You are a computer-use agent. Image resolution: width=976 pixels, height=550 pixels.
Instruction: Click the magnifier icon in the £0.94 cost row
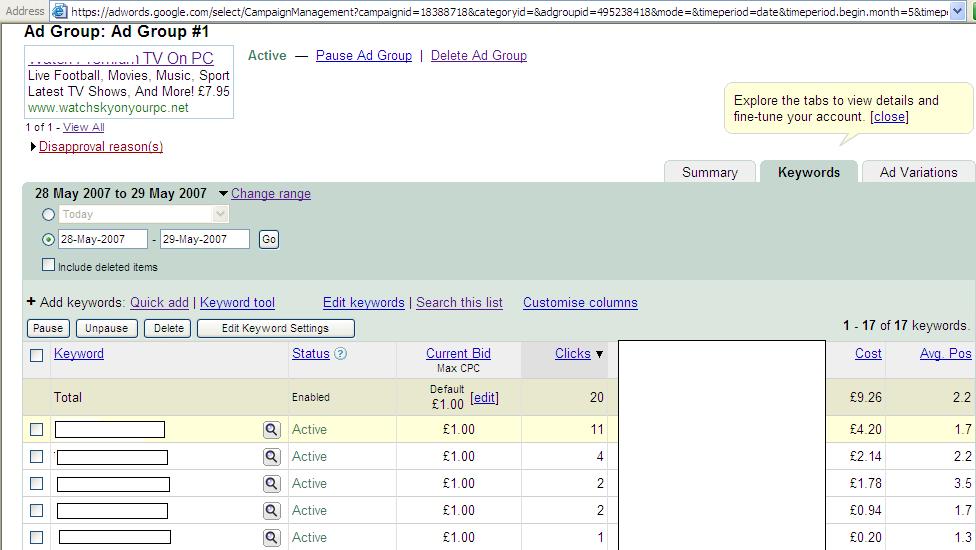(x=271, y=511)
